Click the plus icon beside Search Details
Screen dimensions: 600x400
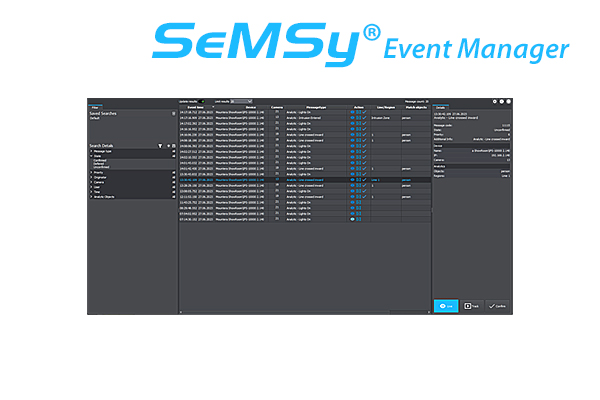click(x=168, y=146)
